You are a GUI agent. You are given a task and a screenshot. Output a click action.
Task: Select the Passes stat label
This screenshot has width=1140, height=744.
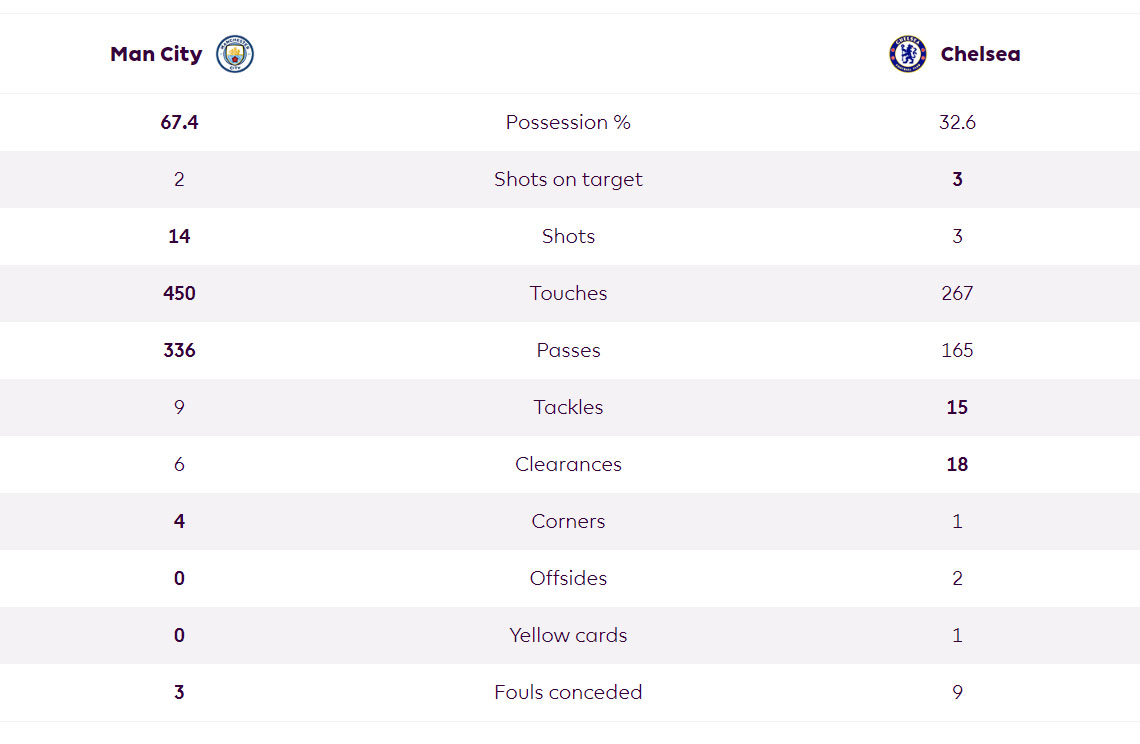tap(568, 350)
